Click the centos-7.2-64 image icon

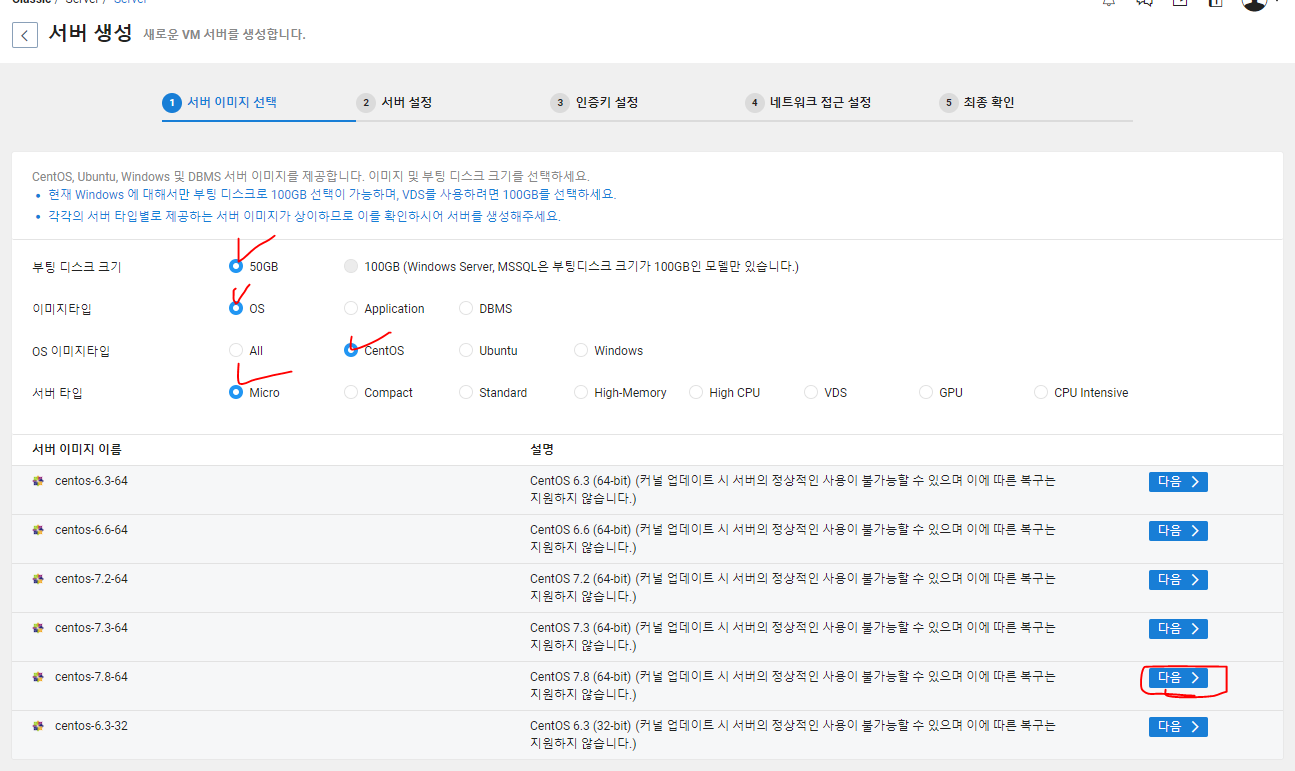38,579
